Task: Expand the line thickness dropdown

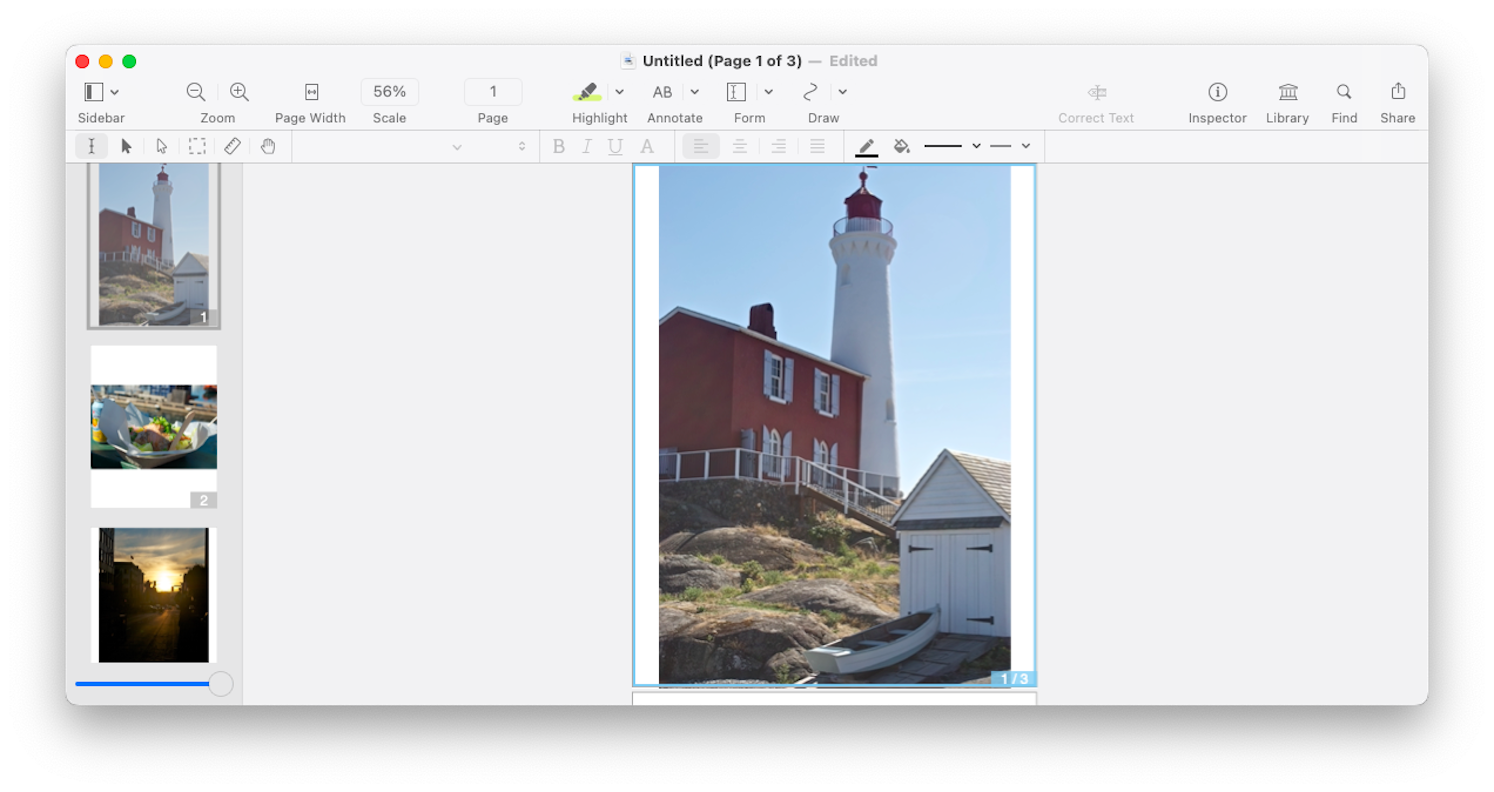Action: (977, 145)
